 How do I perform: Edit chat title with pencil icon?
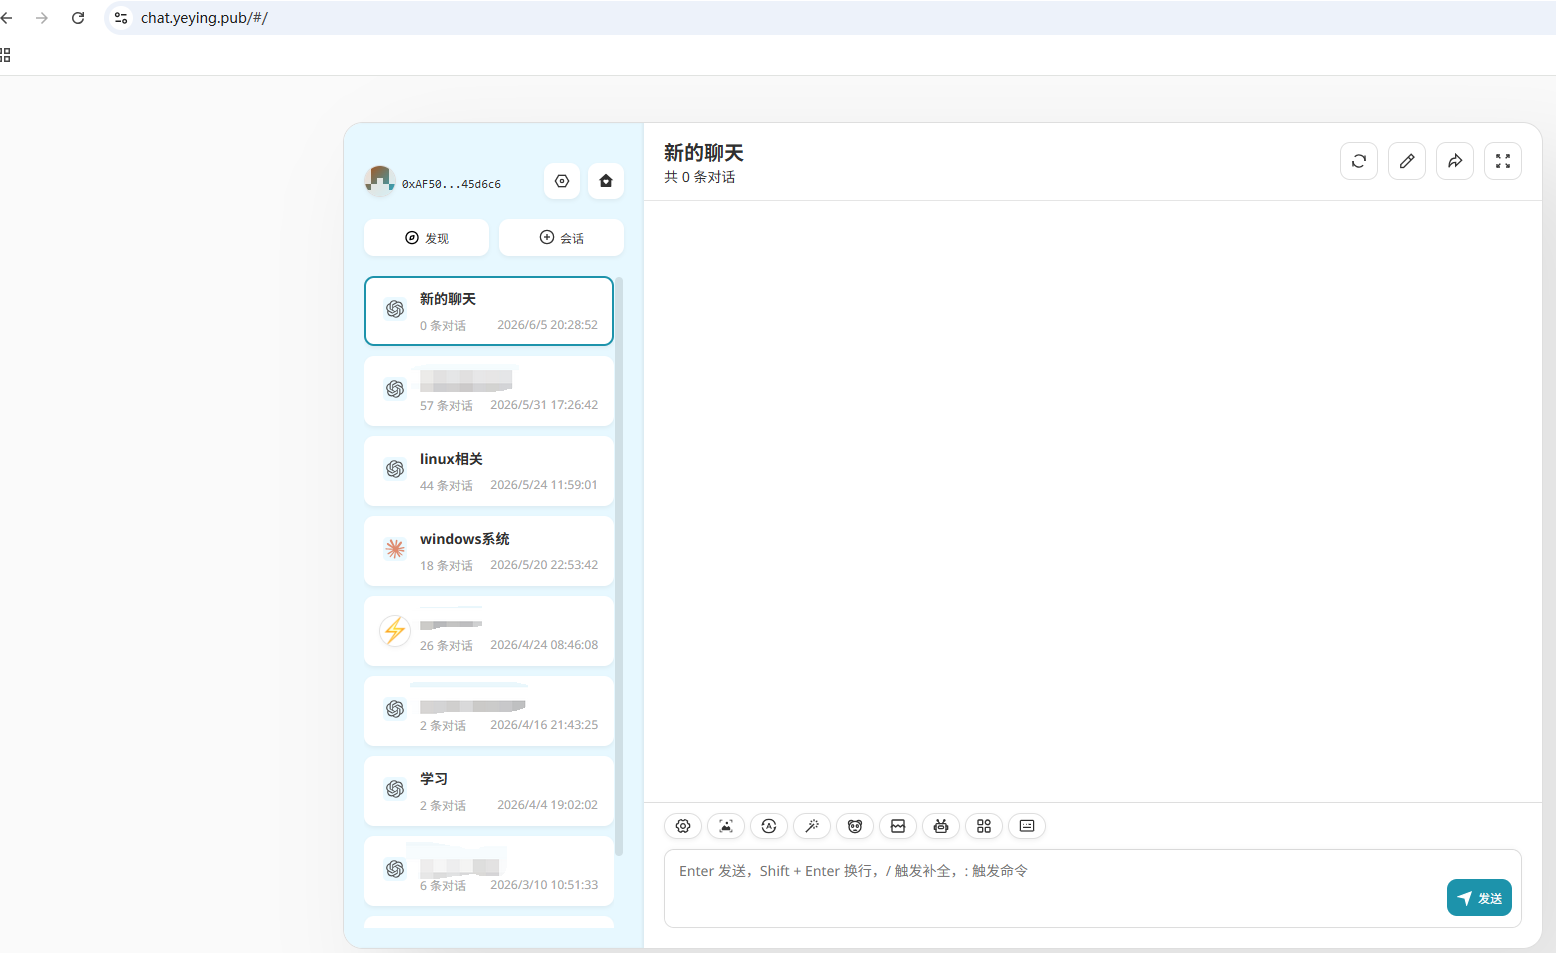pos(1407,161)
